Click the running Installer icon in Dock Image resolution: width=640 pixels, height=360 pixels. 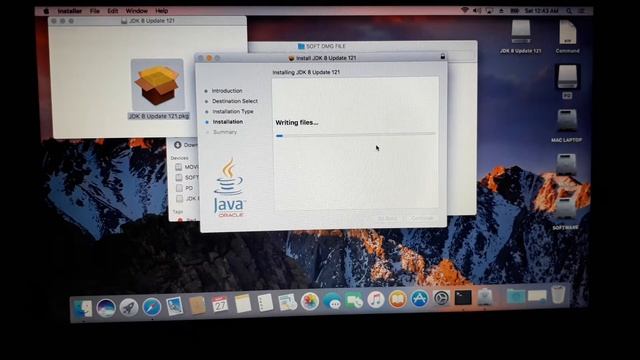pyautogui.click(x=485, y=297)
